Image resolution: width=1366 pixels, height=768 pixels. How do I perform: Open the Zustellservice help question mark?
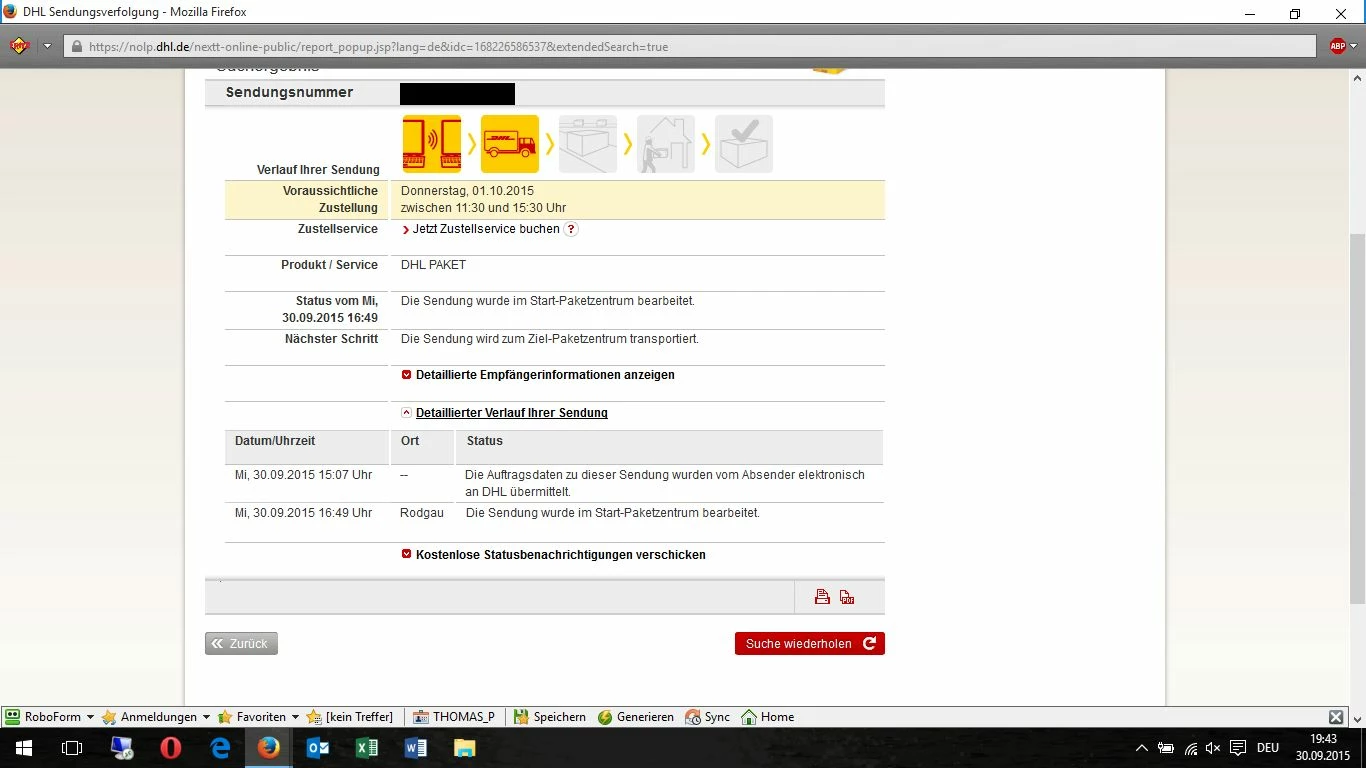(x=571, y=229)
